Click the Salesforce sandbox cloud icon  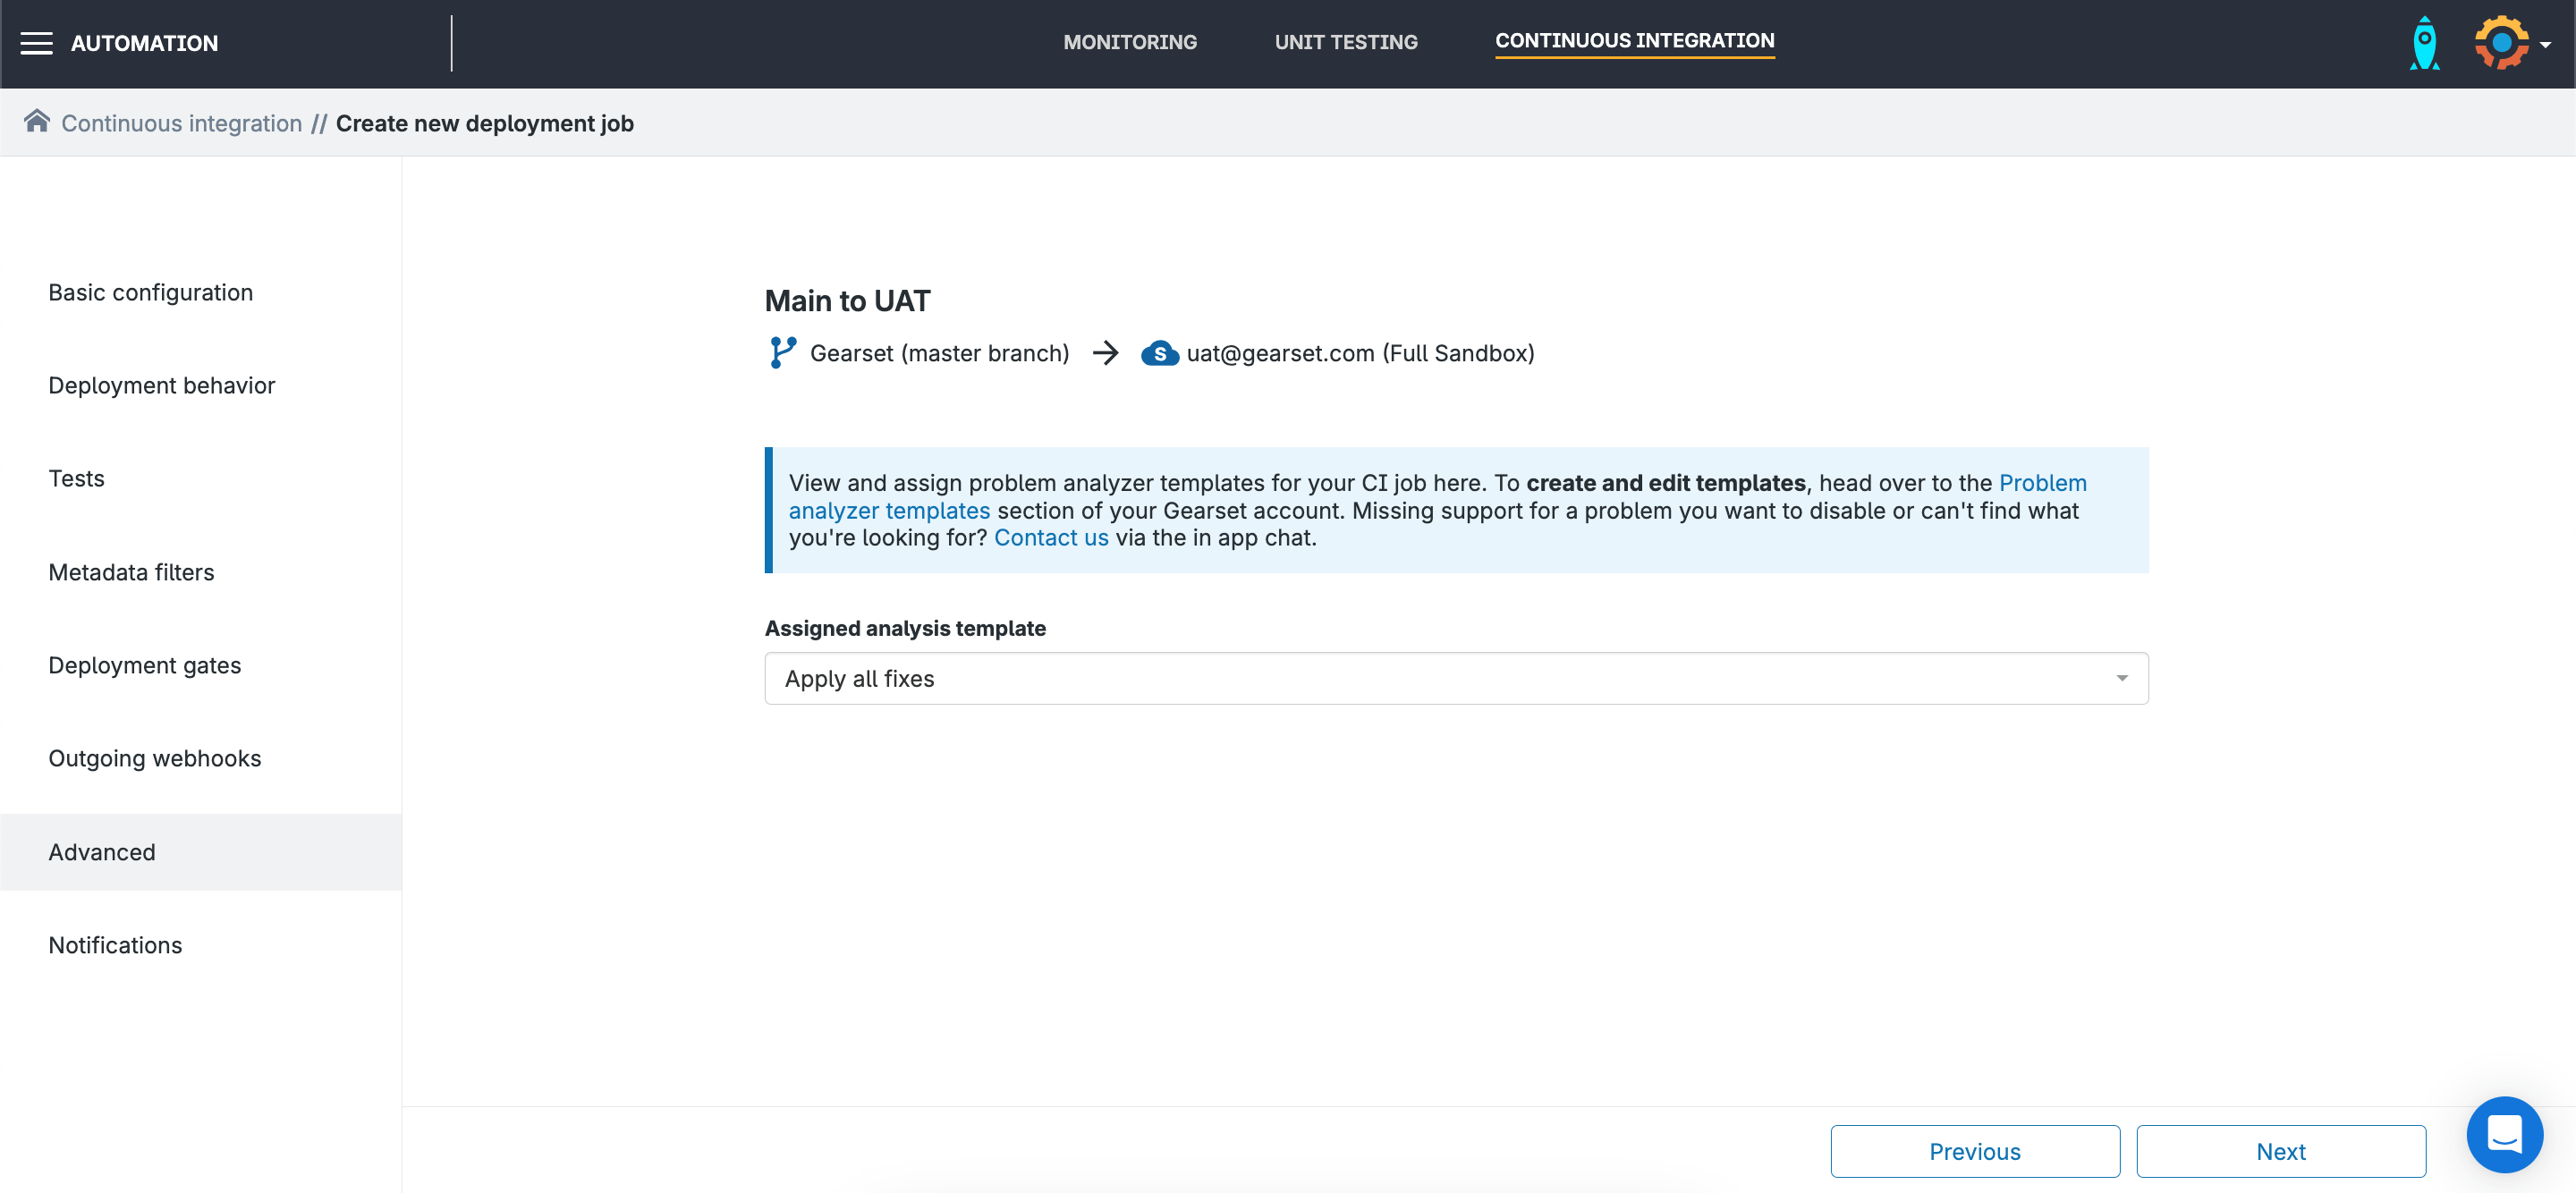point(1159,353)
